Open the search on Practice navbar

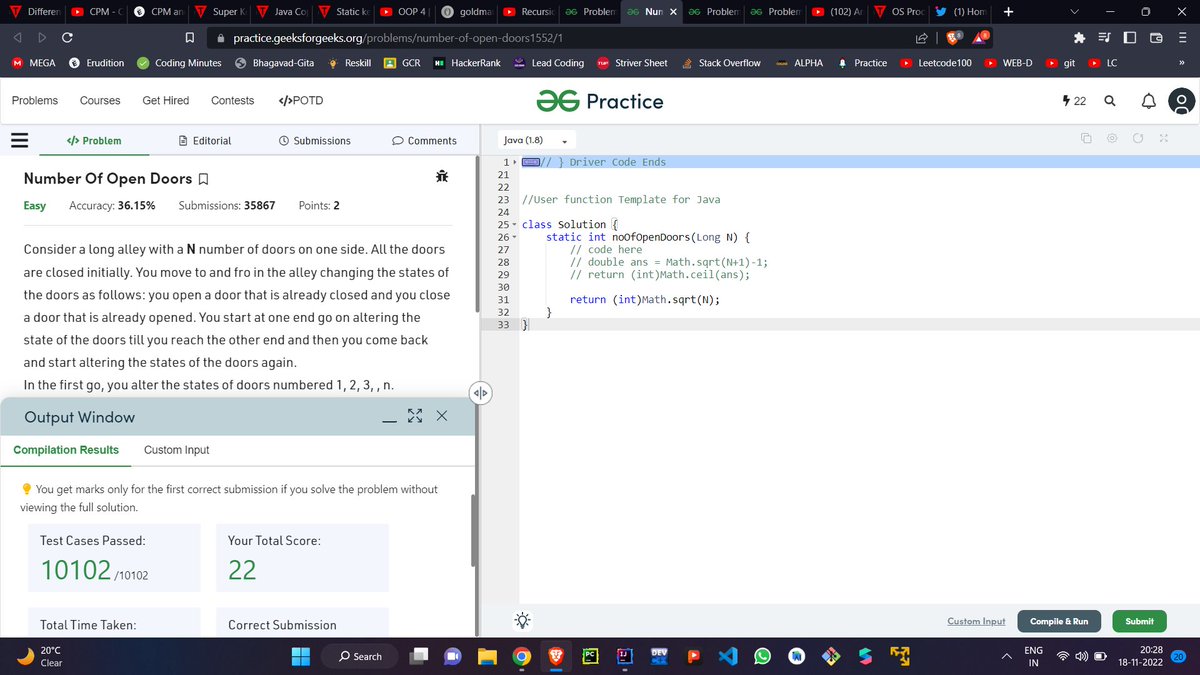(x=1110, y=100)
